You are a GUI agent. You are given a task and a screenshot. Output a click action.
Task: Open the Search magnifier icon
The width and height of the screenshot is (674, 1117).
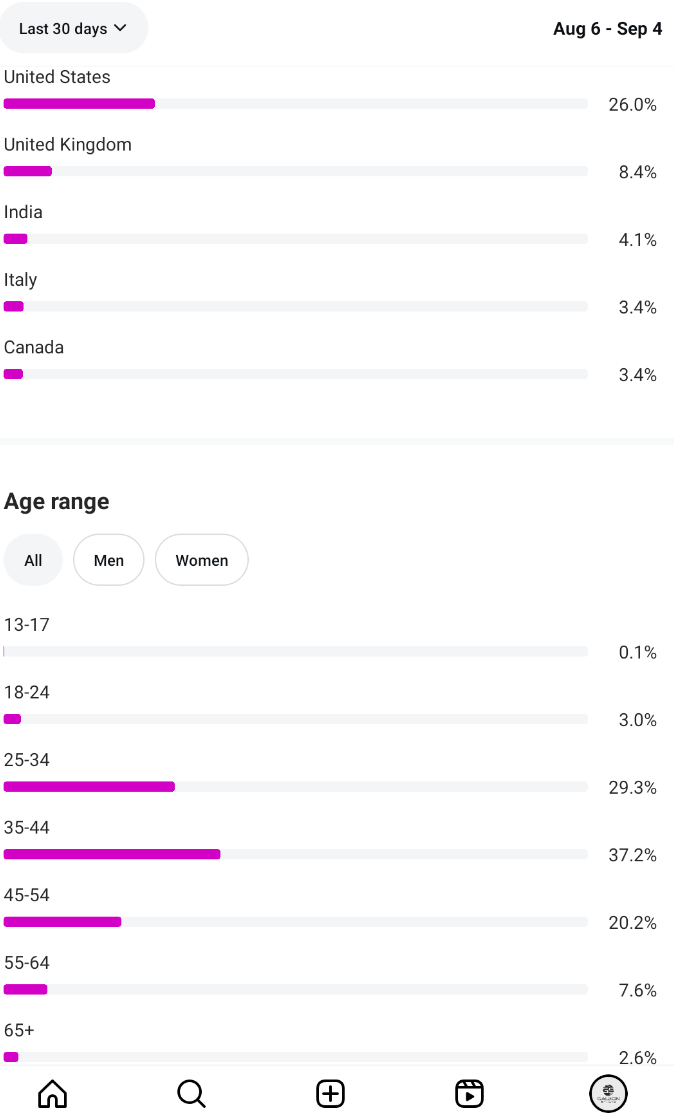point(191,1093)
